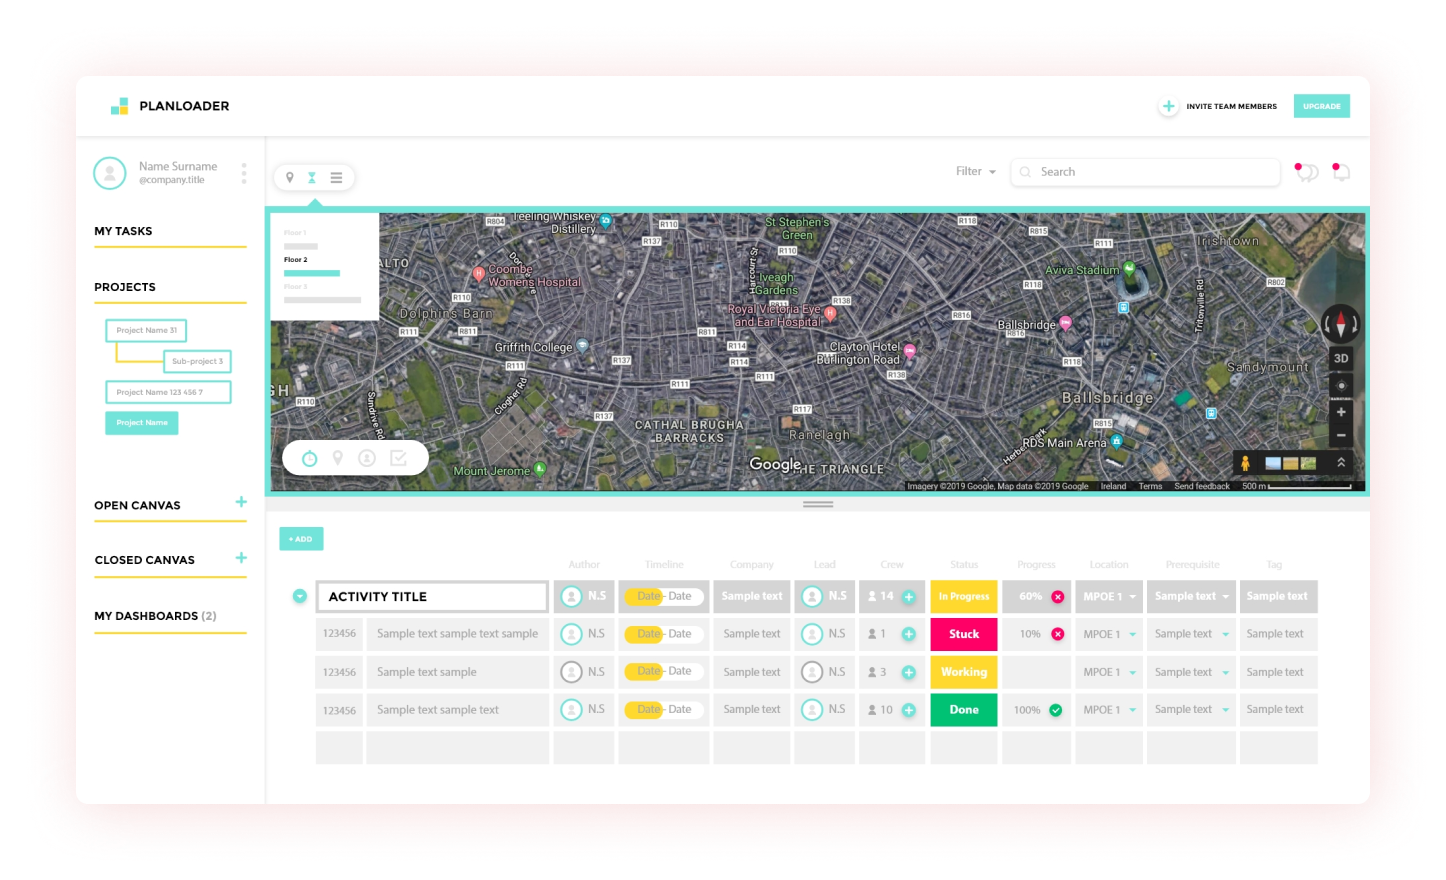
Task: Click Invite Team Members
Action: point(1231,106)
